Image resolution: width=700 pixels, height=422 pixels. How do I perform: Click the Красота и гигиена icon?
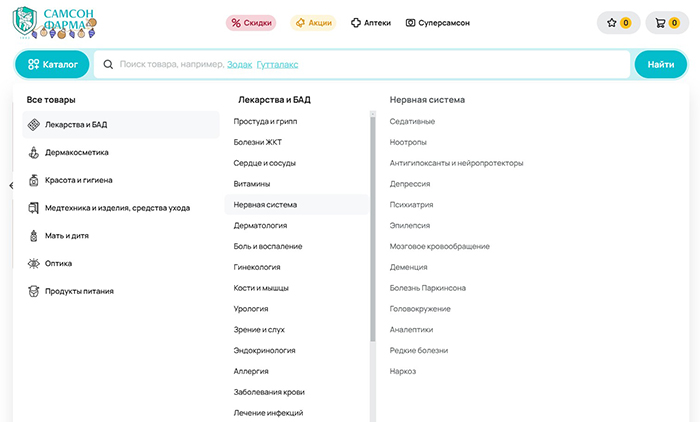34,181
